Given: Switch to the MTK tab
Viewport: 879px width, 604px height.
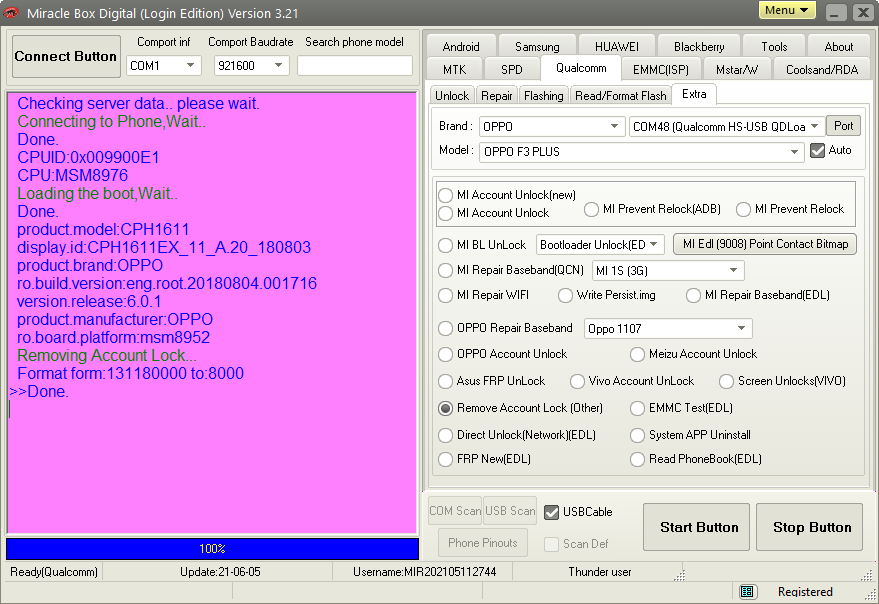Looking at the screenshot, I should 455,70.
